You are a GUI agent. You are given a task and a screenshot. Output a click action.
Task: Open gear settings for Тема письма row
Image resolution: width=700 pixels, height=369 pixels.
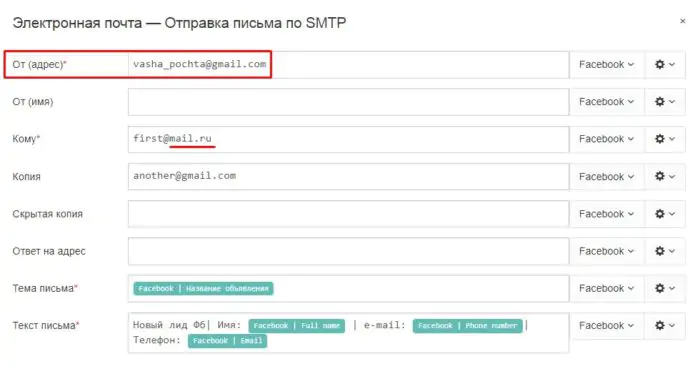(665, 288)
